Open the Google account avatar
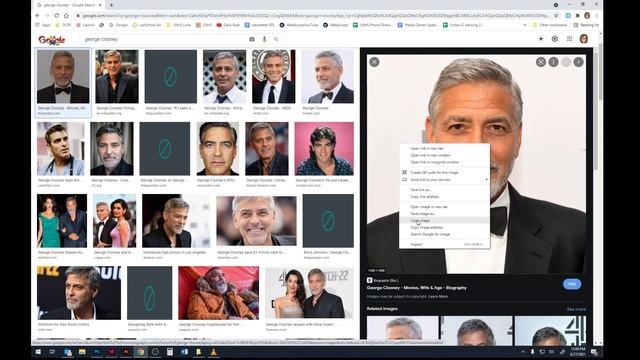This screenshot has width=640, height=360. pyautogui.click(x=584, y=39)
